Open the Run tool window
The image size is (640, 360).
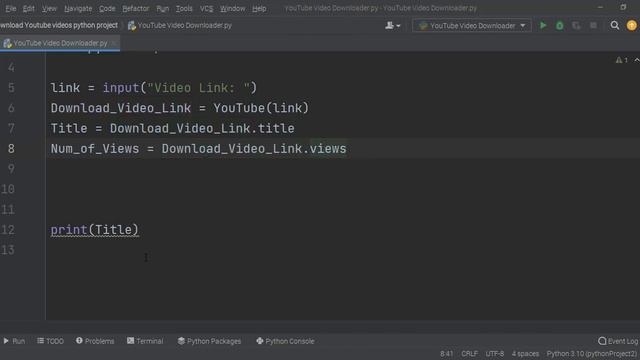pyautogui.click(x=14, y=341)
